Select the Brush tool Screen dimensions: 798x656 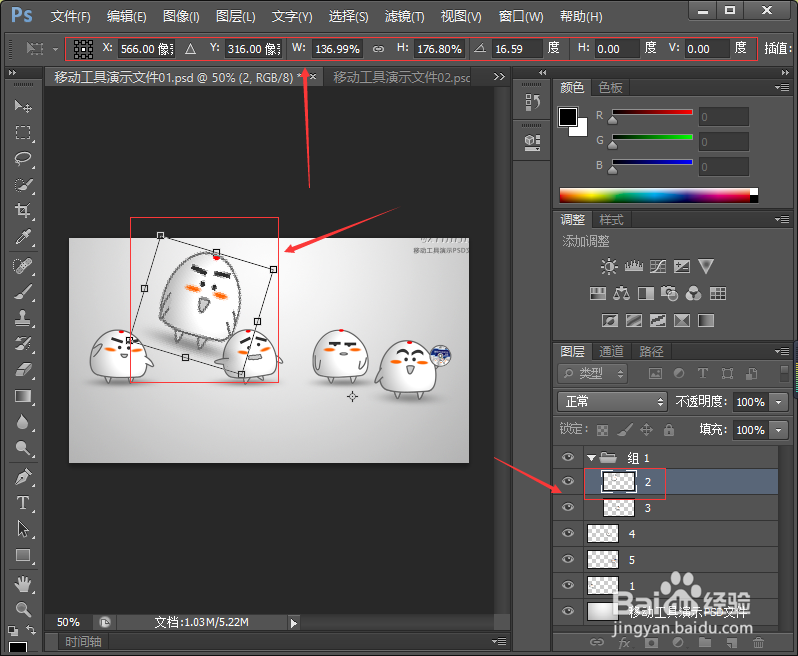[x=22, y=292]
